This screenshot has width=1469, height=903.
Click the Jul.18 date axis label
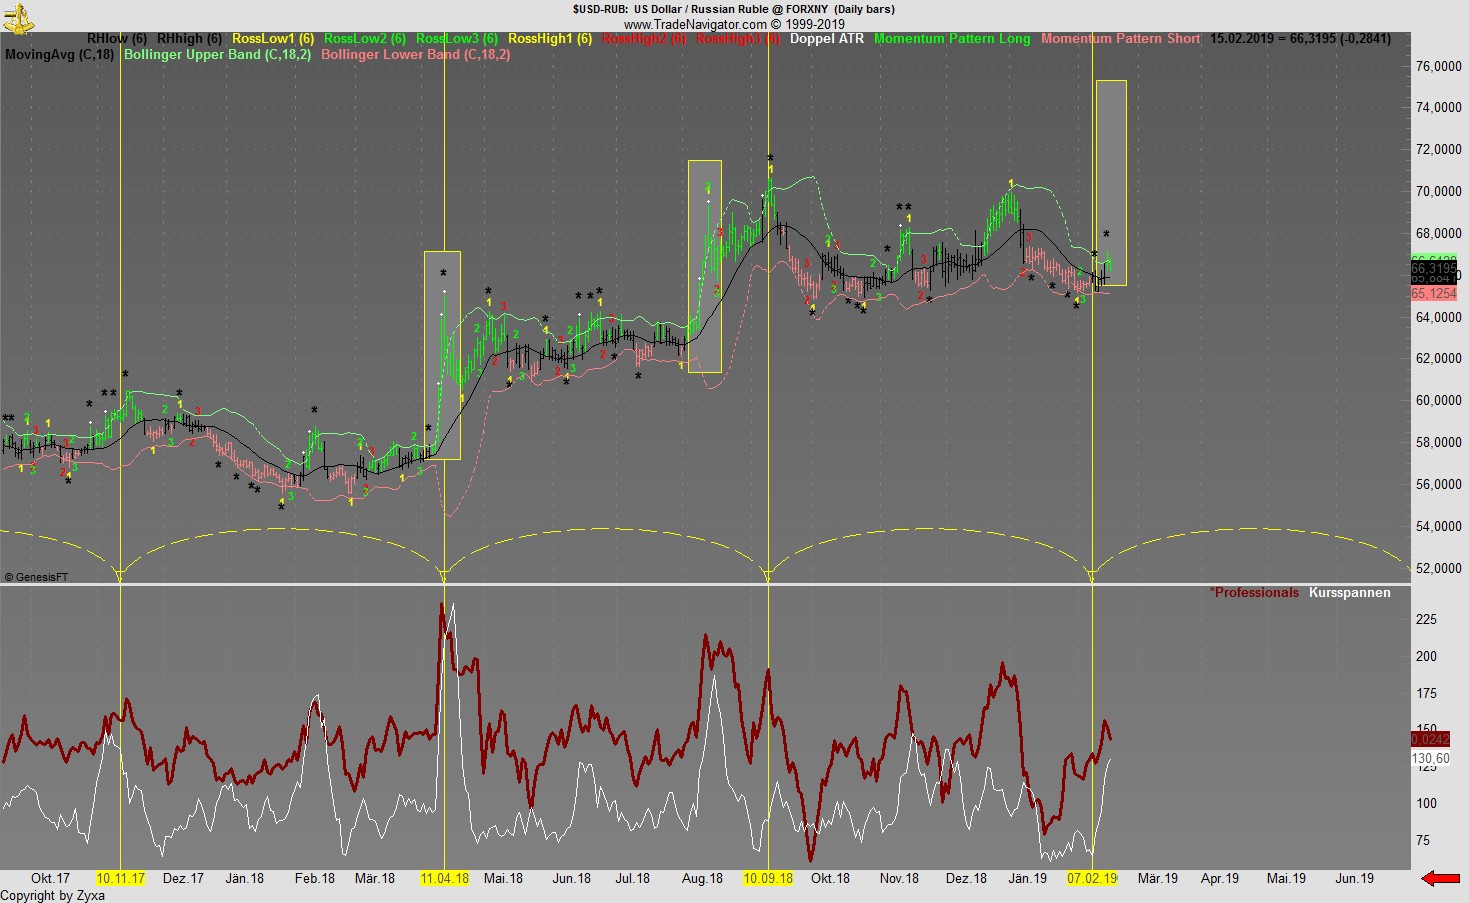click(x=633, y=879)
